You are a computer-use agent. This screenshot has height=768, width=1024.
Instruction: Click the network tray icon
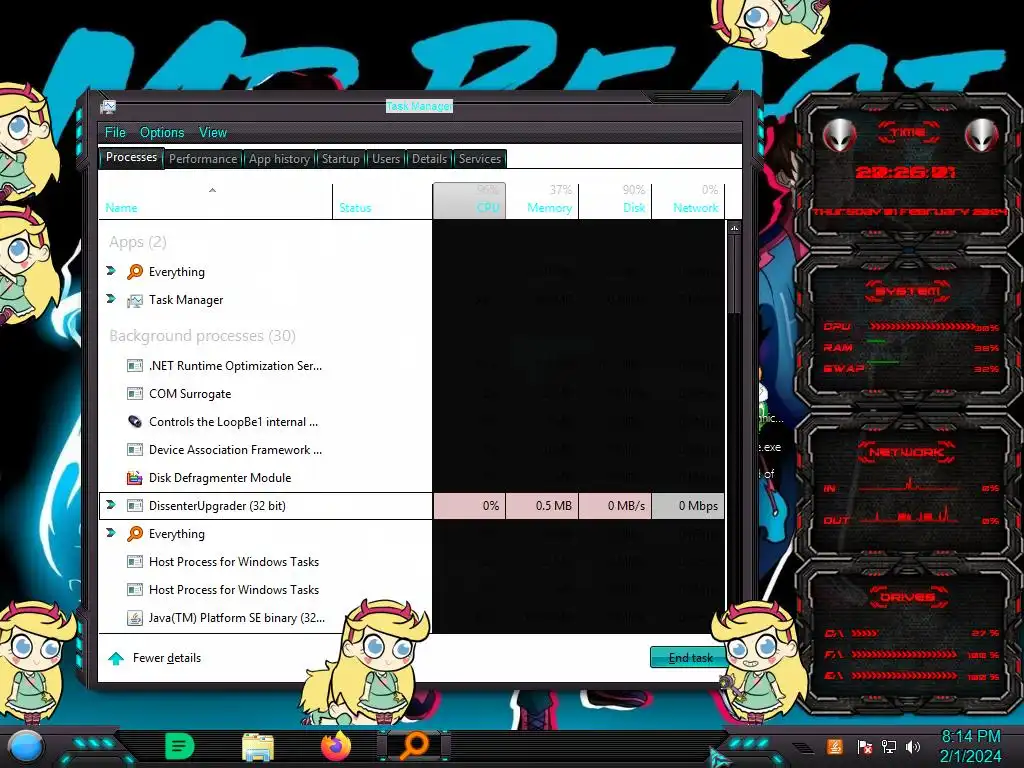pyautogui.click(x=889, y=746)
